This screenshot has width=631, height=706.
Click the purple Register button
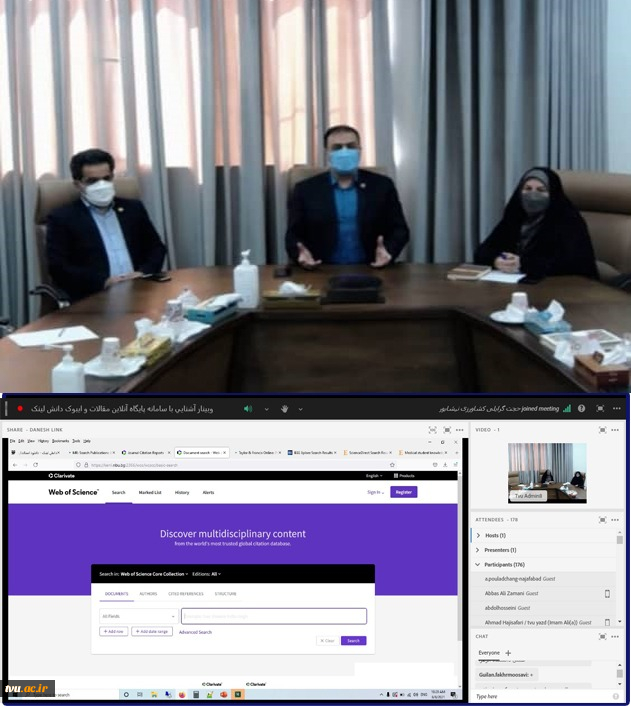pyautogui.click(x=404, y=492)
